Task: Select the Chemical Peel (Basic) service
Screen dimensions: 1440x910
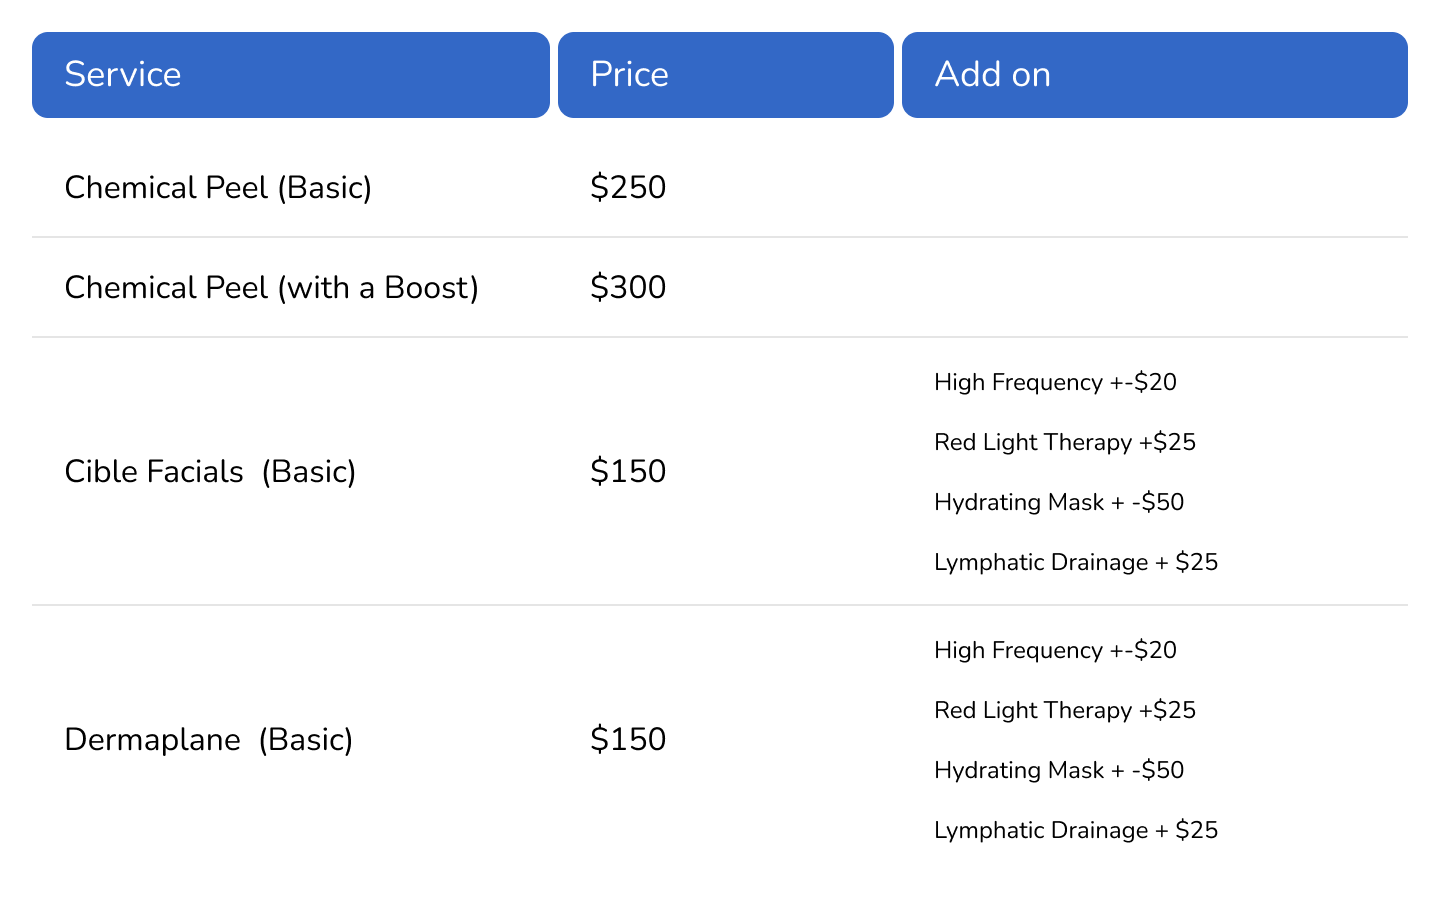Action: 218,187
